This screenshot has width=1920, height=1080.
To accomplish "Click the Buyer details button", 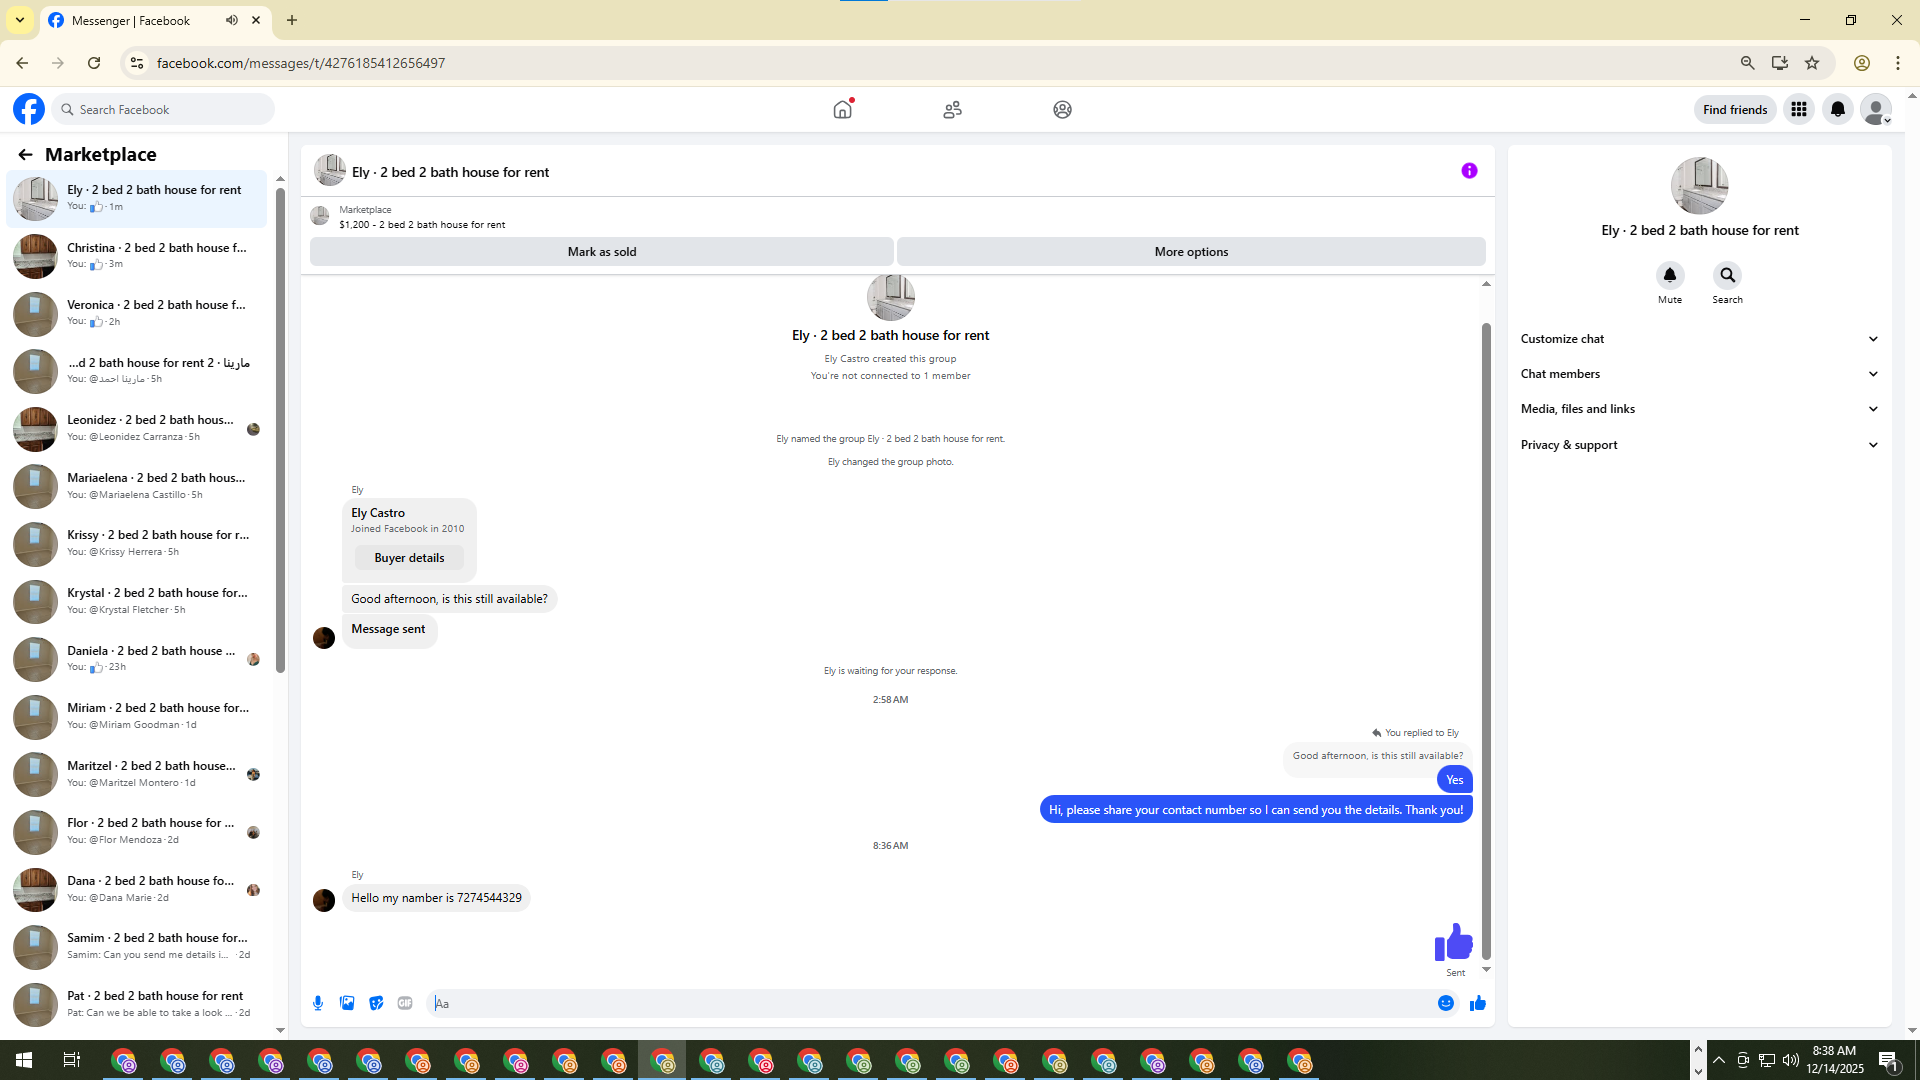I will (409, 558).
